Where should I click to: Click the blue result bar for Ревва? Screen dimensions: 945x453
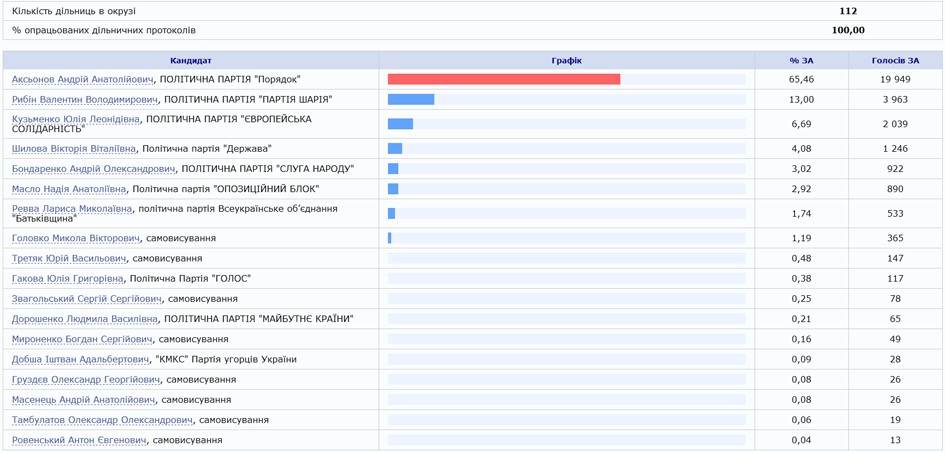(x=391, y=213)
